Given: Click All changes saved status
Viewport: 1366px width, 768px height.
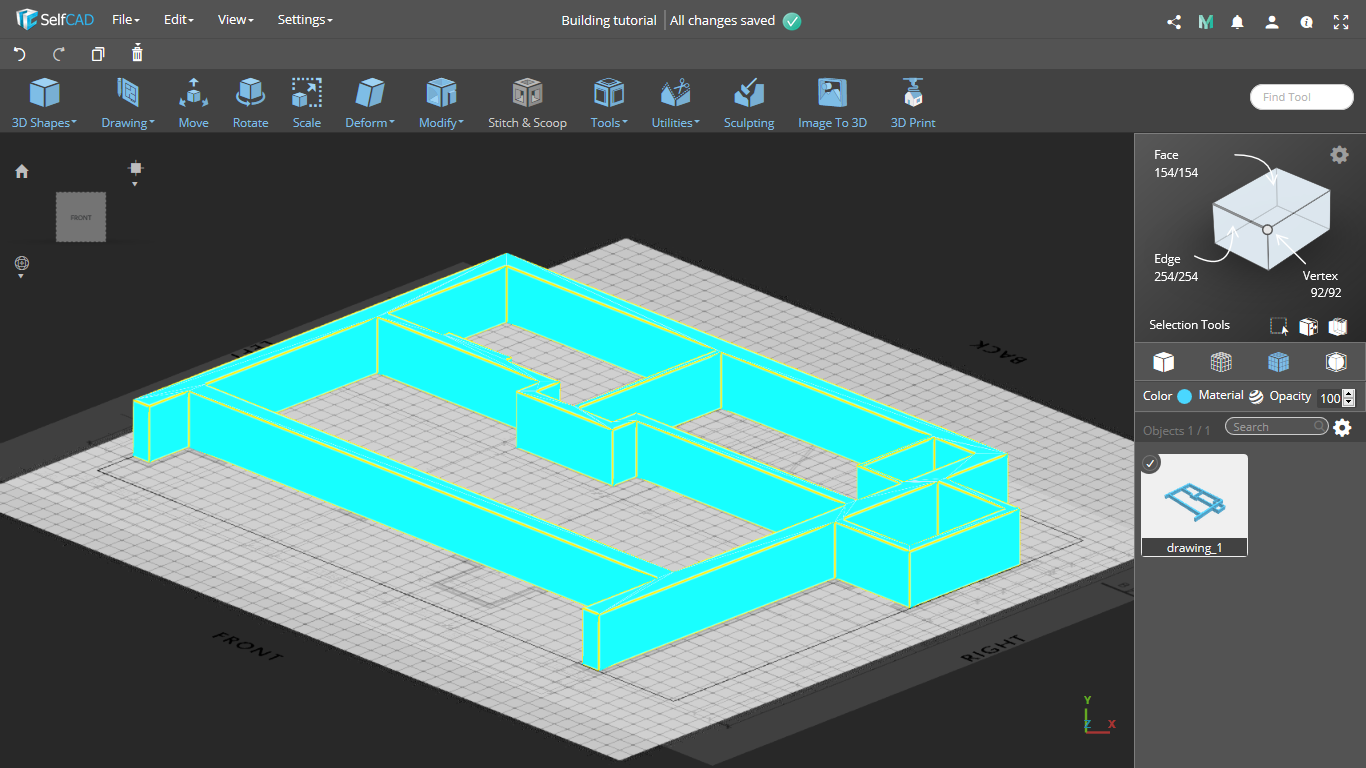Looking at the screenshot, I should coord(735,20).
